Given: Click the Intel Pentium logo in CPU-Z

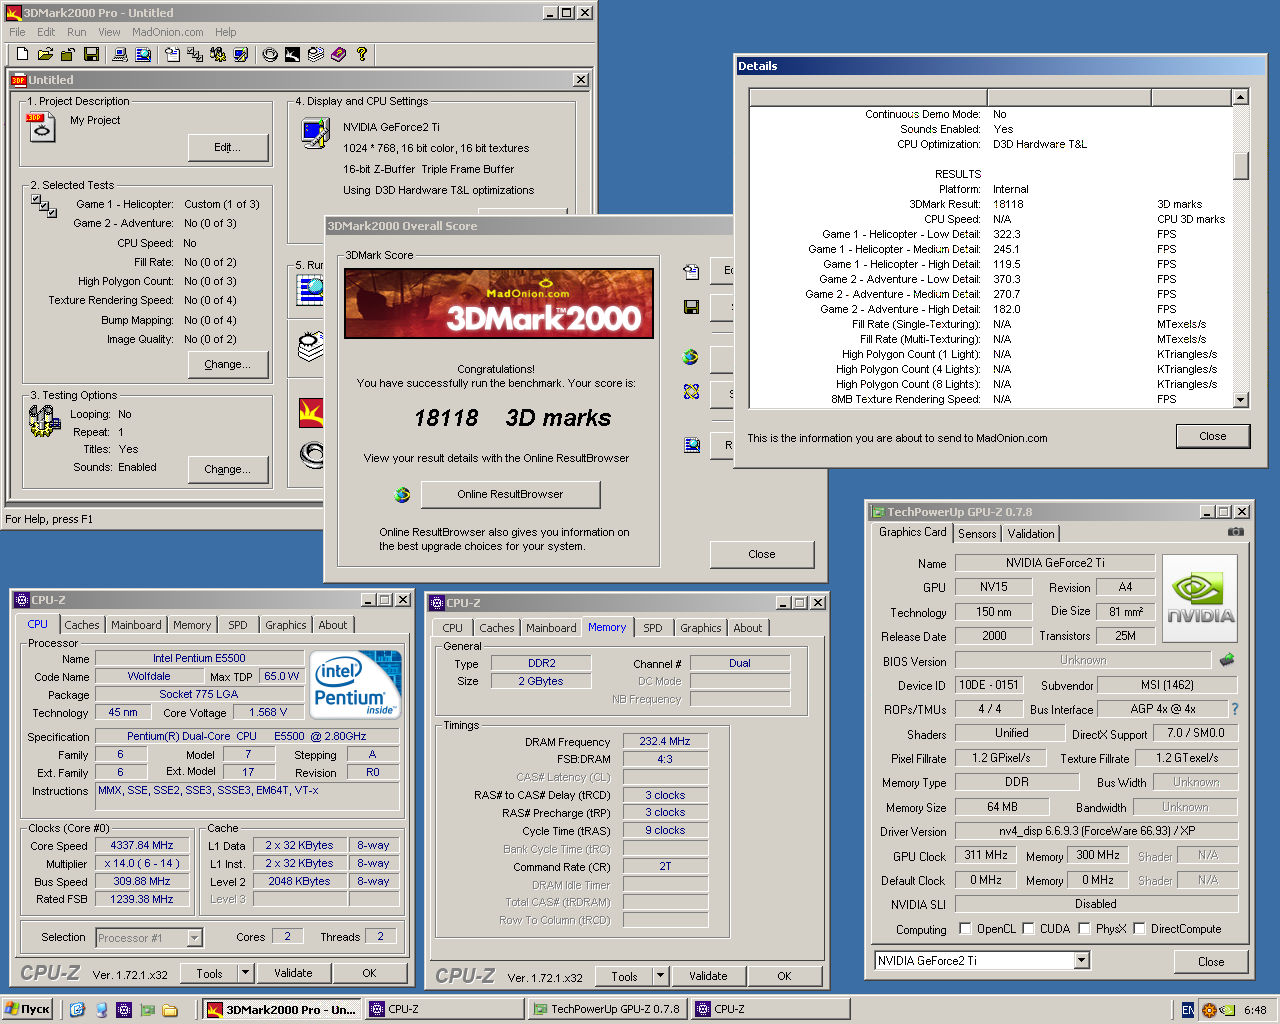Looking at the screenshot, I should tap(356, 684).
